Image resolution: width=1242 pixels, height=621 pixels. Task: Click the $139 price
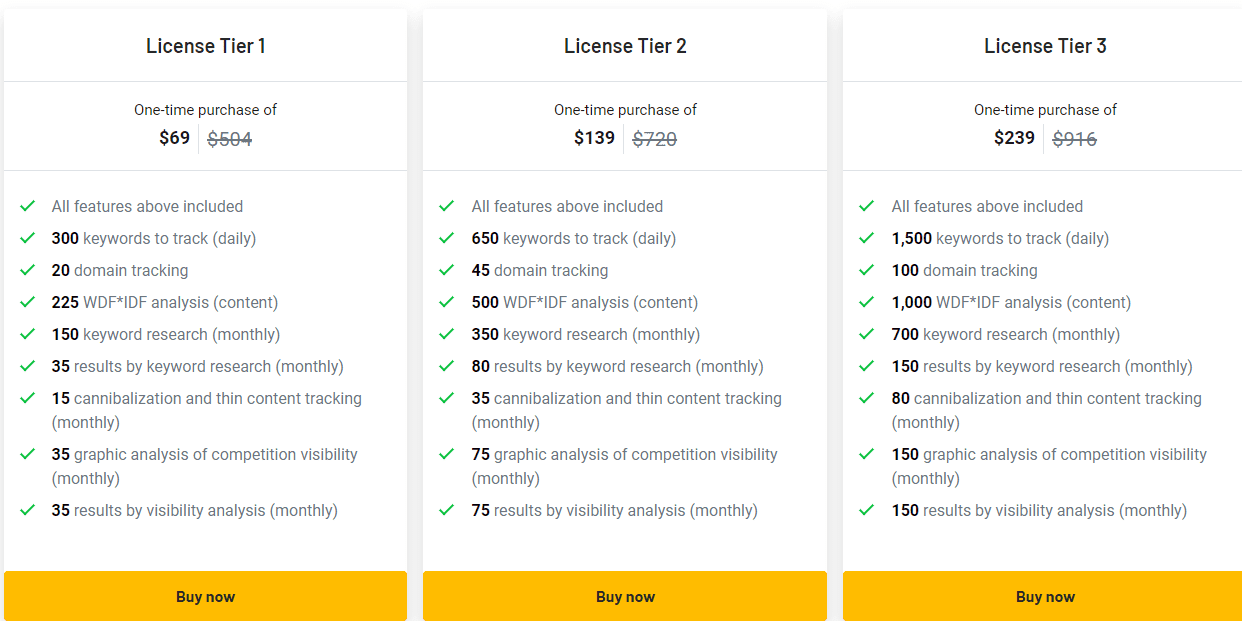tap(594, 138)
